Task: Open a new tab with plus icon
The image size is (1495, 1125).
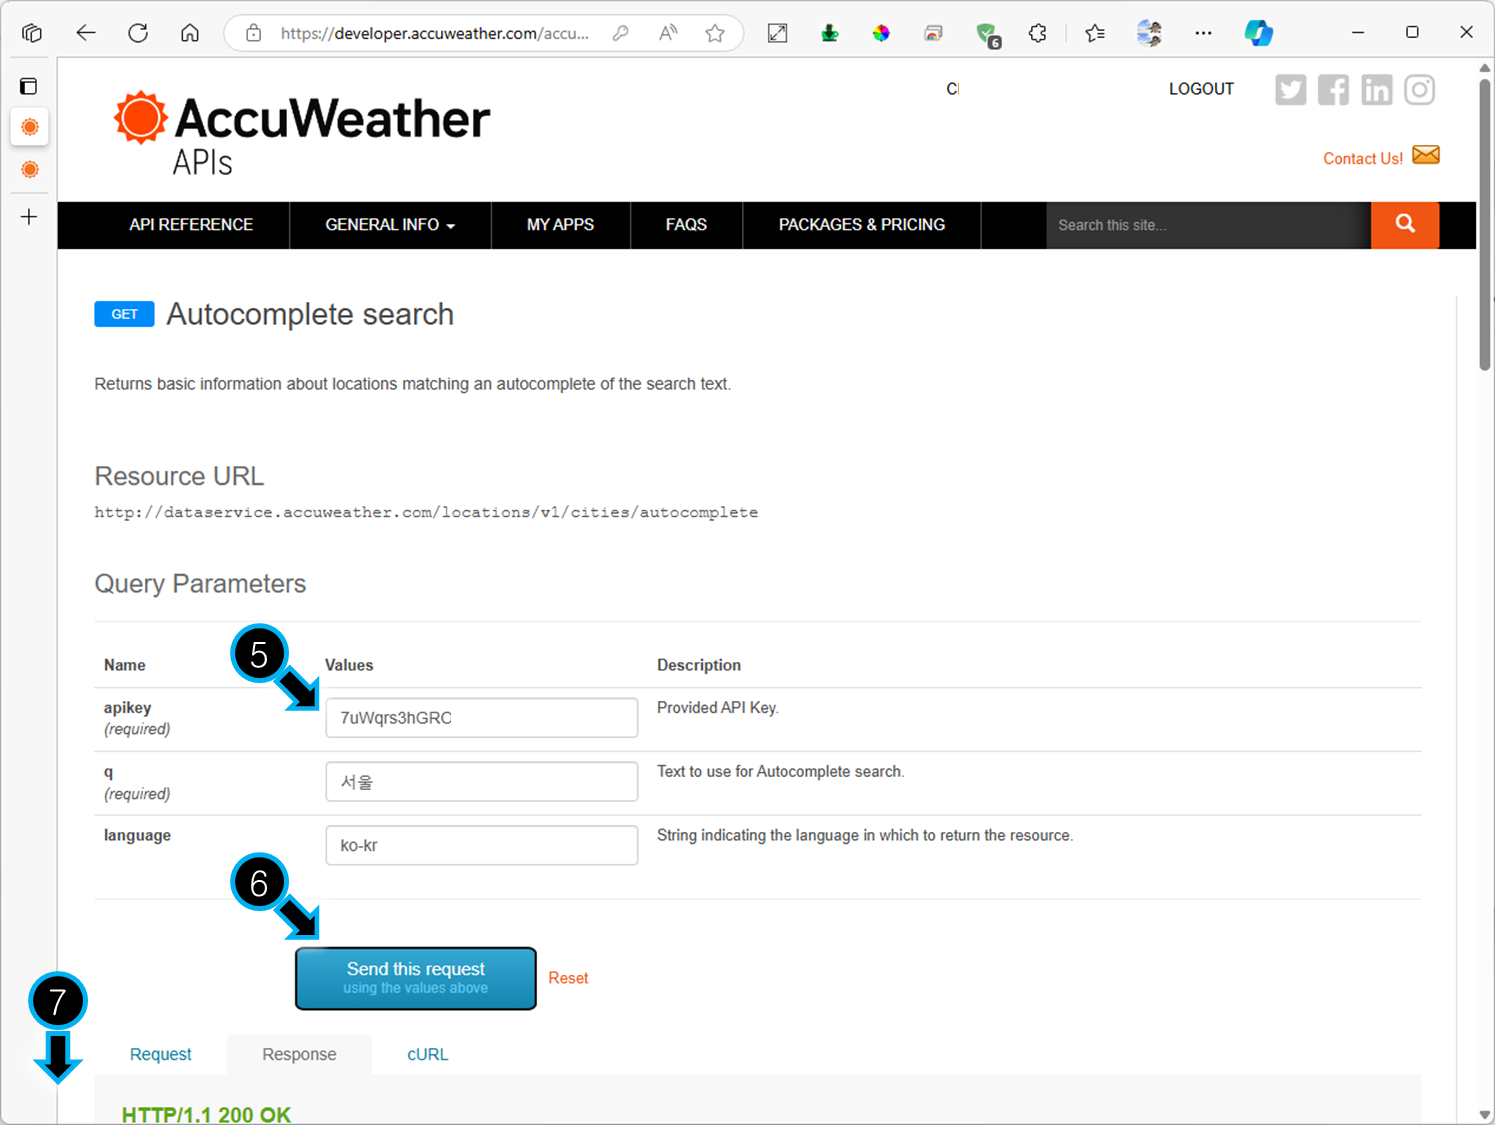Action: 29,217
